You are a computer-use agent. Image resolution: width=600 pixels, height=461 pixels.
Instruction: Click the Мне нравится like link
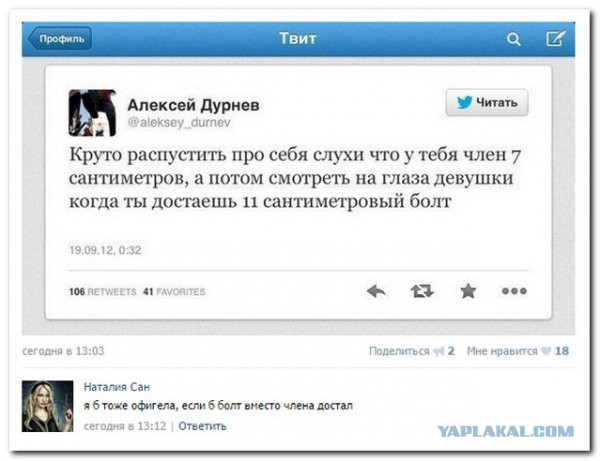coord(502,351)
